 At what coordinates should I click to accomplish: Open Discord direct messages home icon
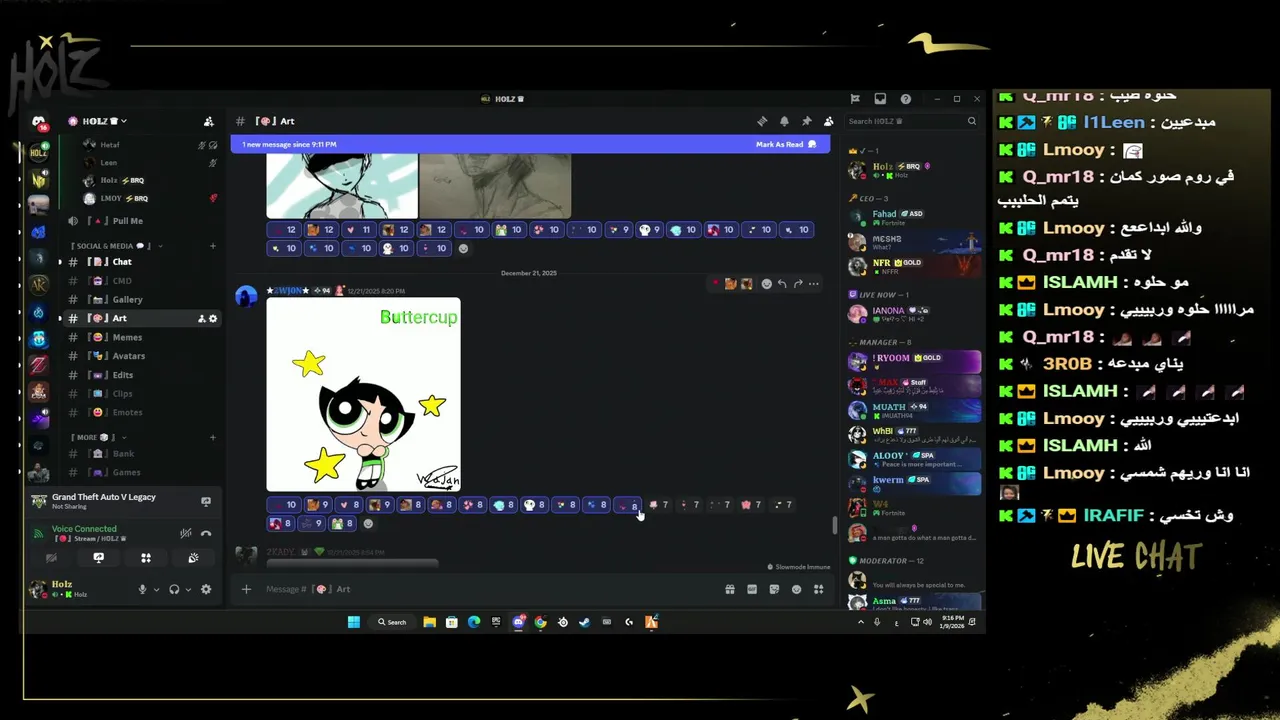(39, 121)
